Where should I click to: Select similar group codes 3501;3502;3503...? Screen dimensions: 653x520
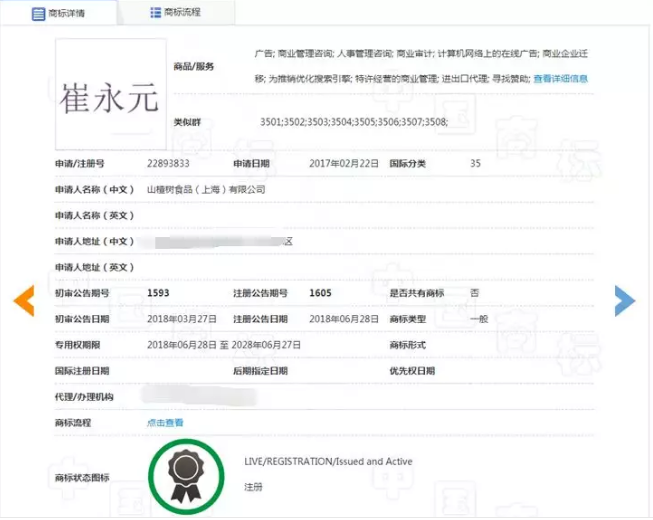click(x=294, y=122)
